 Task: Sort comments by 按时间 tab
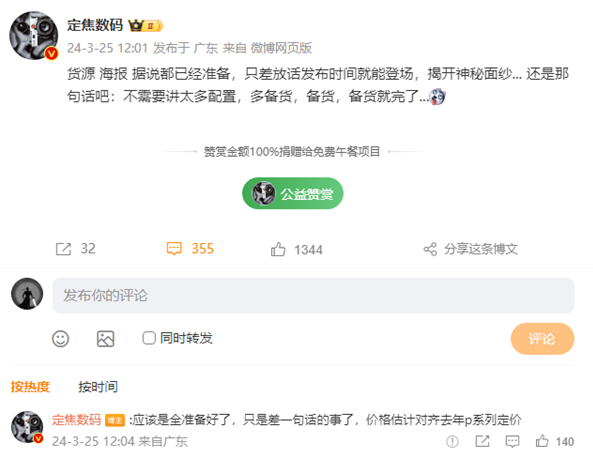pyautogui.click(x=98, y=387)
